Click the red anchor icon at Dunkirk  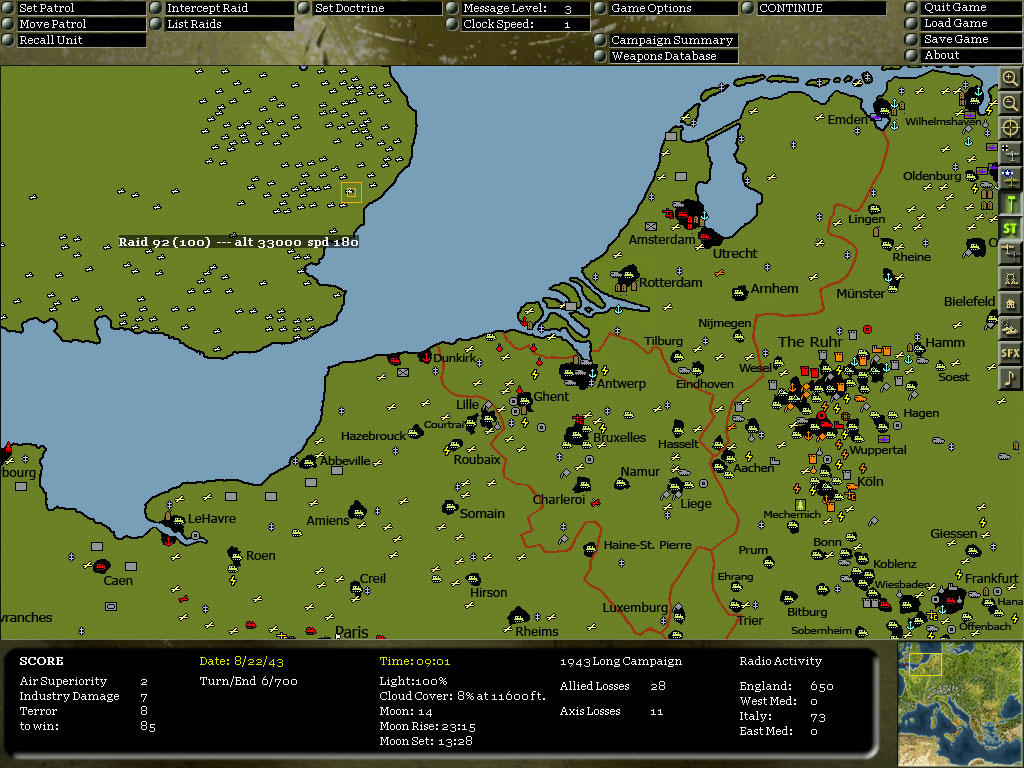[x=426, y=357]
